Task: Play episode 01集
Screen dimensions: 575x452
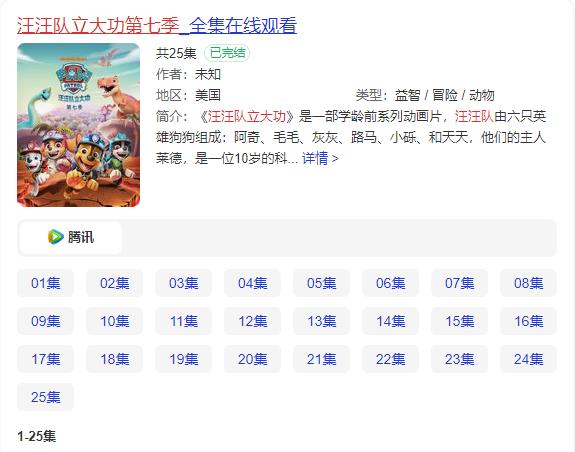Action: [x=45, y=283]
